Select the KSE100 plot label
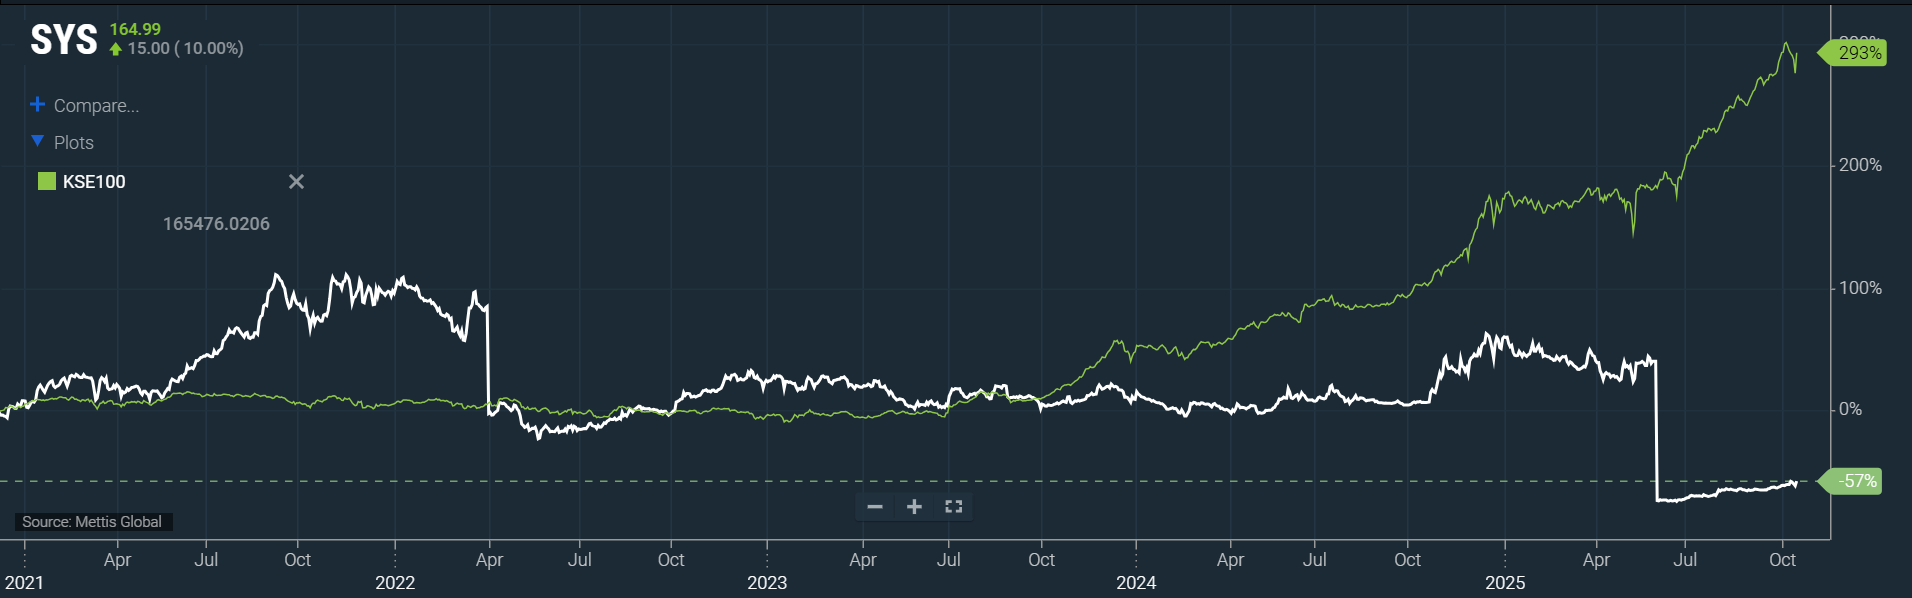 point(94,182)
